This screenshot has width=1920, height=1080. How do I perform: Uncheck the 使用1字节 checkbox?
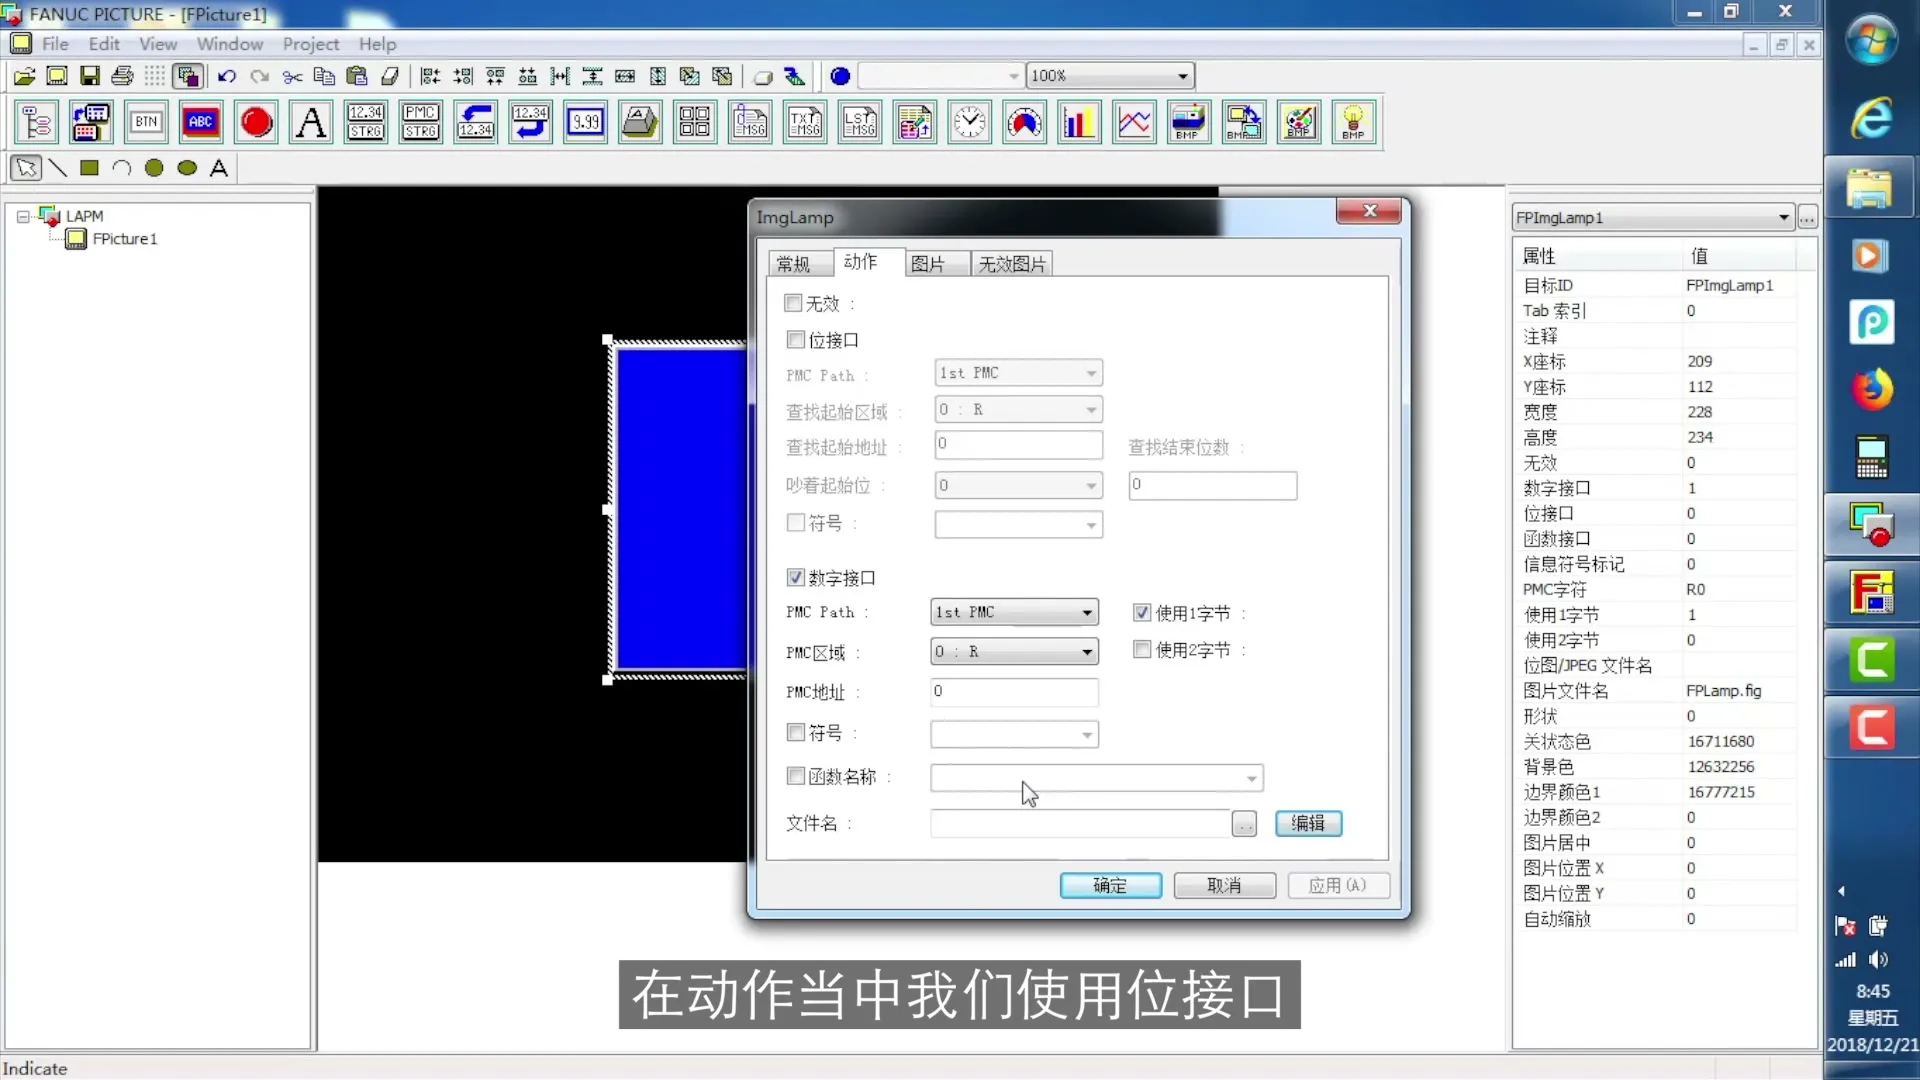[x=1141, y=612]
